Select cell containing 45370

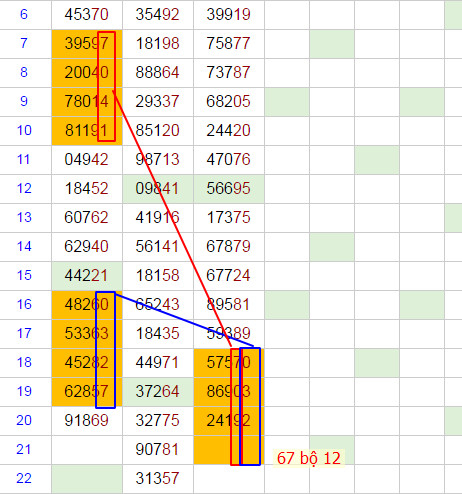point(87,15)
